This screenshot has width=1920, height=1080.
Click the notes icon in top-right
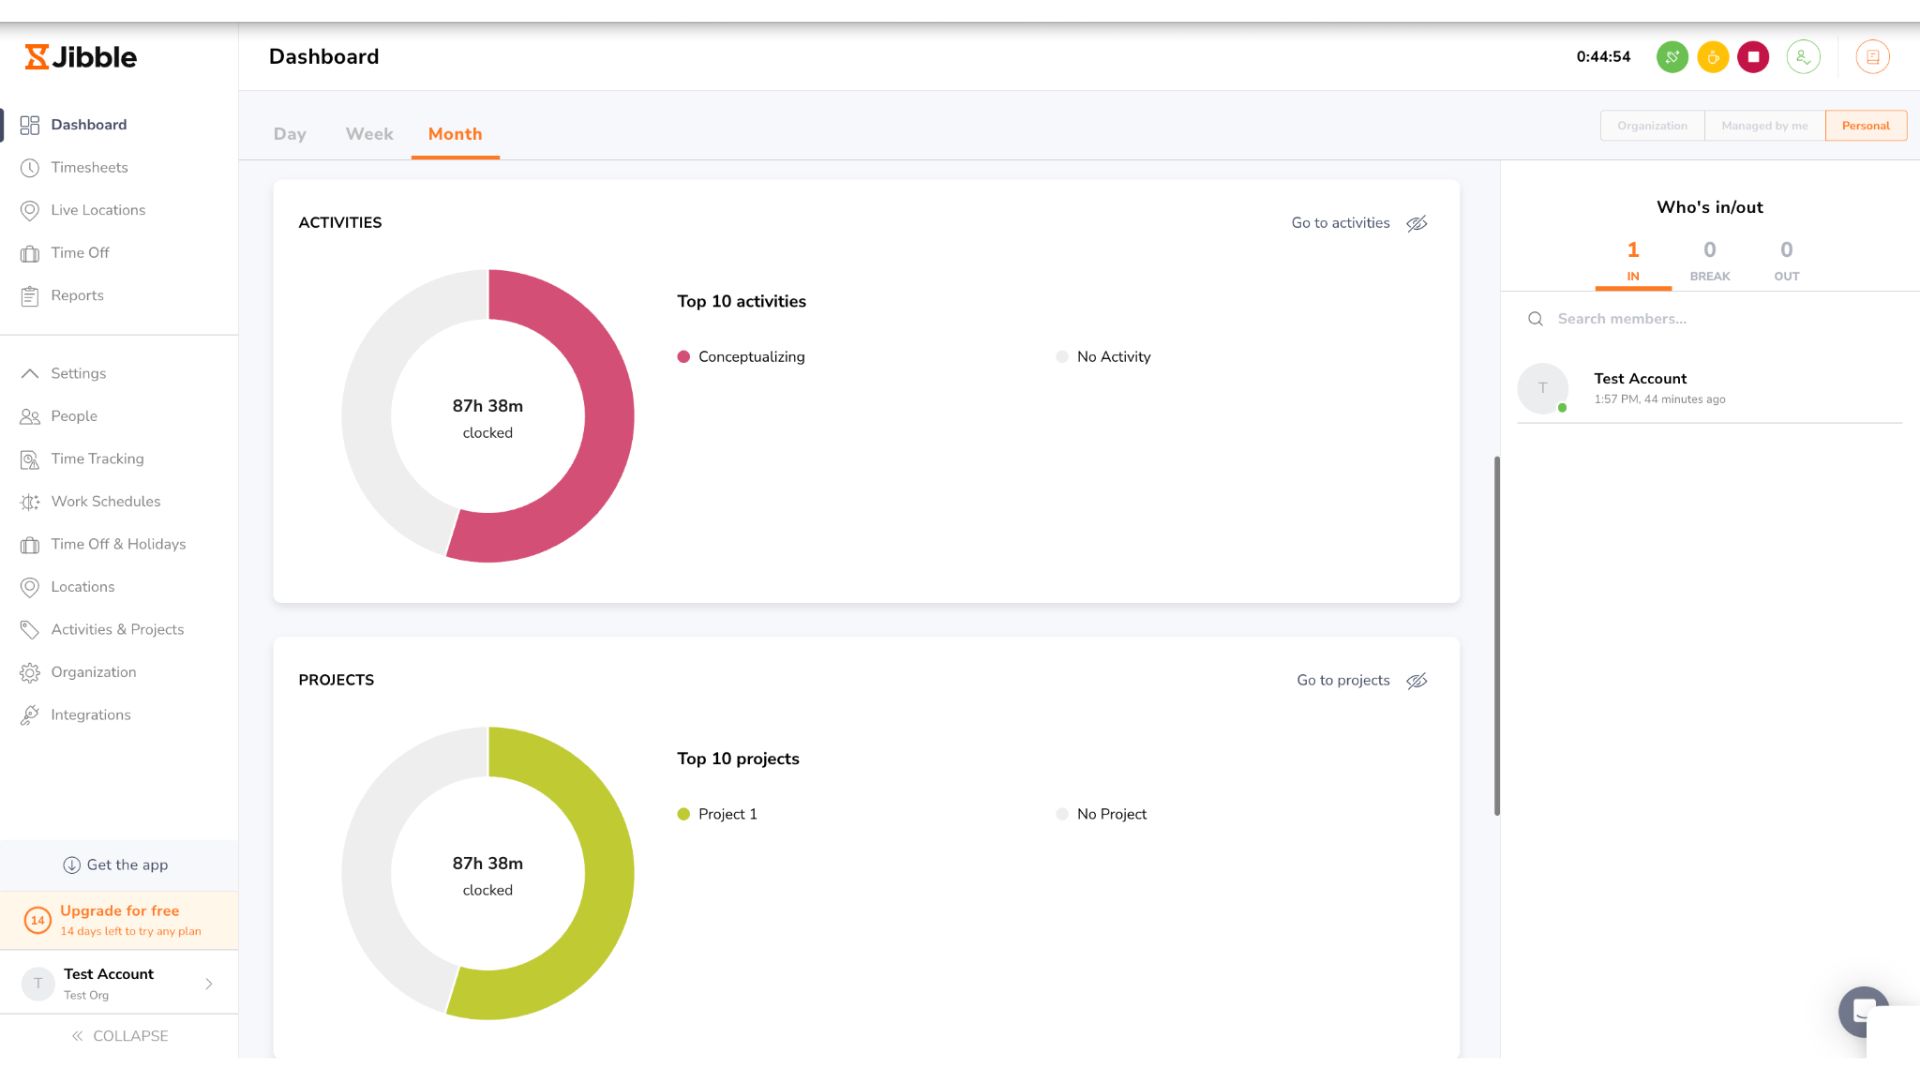pos(1873,57)
